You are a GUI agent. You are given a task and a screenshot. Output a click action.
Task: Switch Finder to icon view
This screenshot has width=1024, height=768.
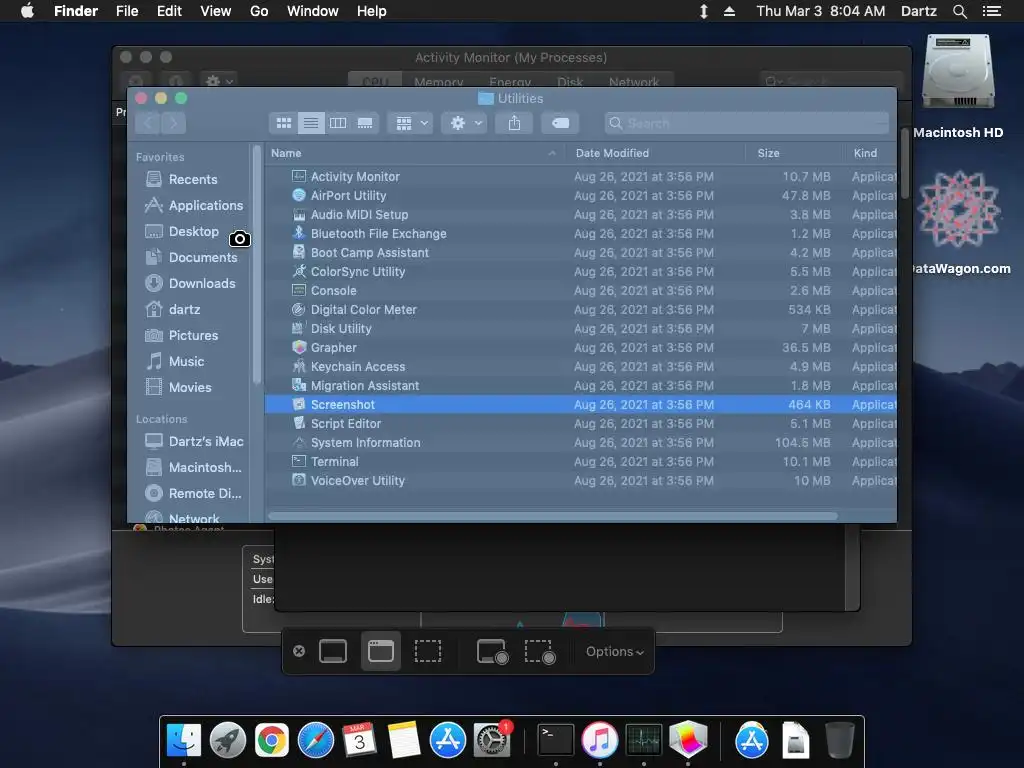[x=283, y=123]
